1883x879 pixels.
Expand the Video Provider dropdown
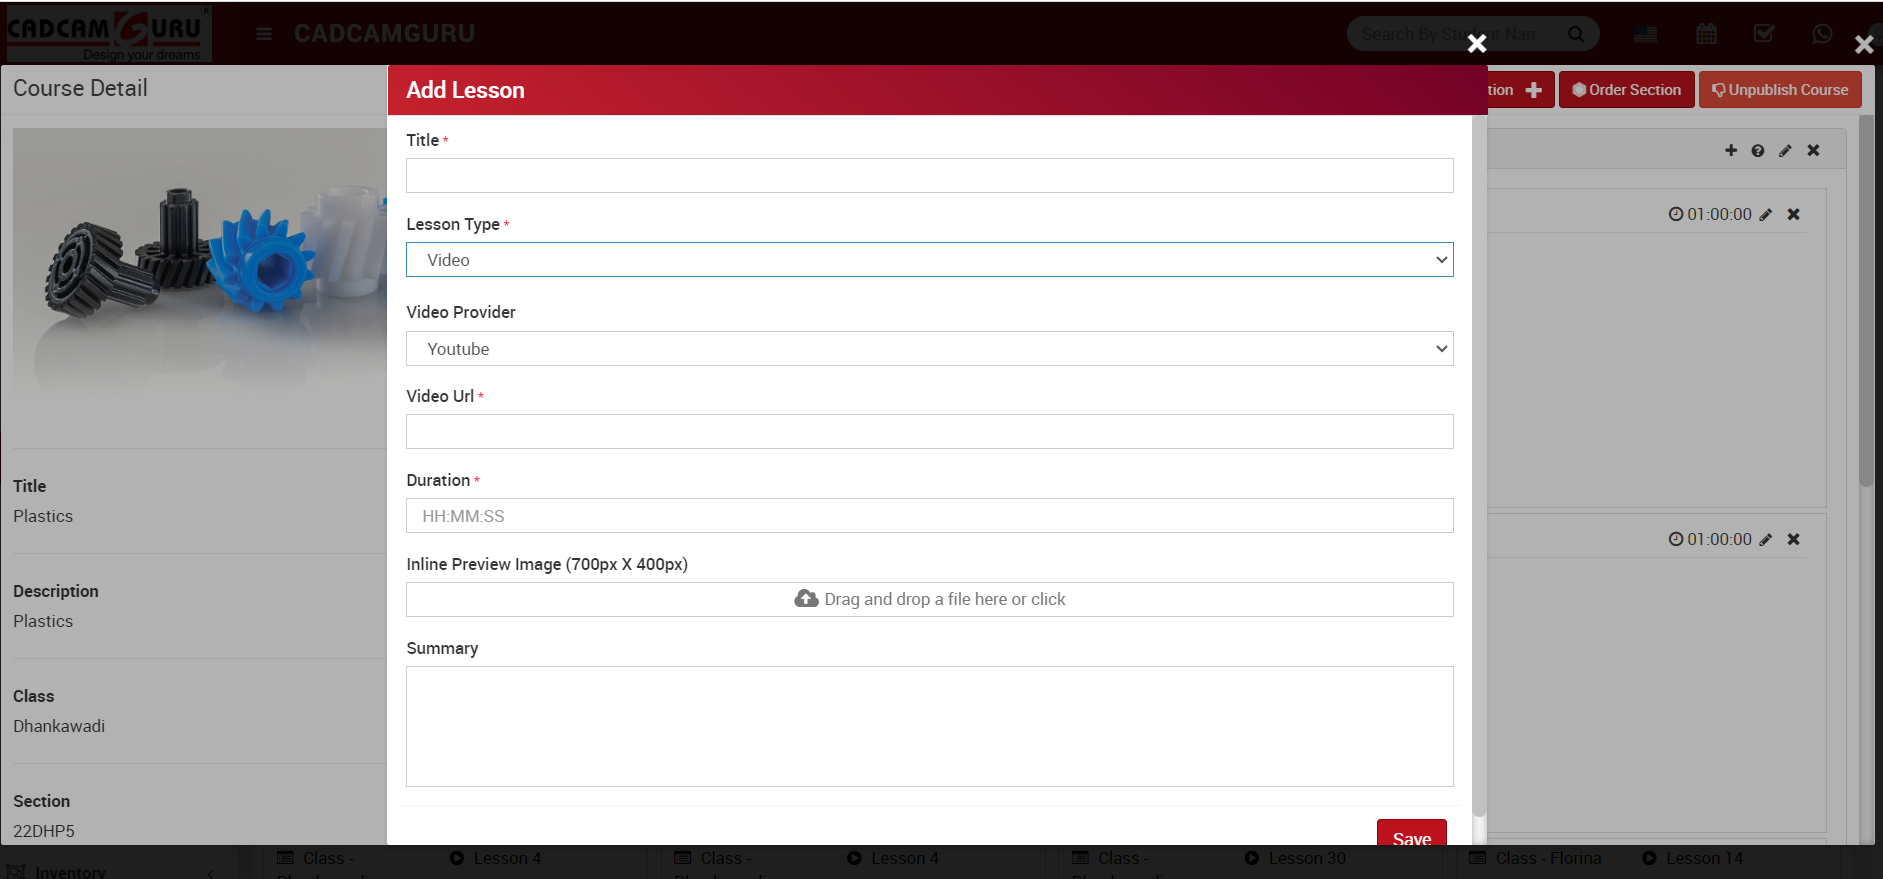pos(929,349)
